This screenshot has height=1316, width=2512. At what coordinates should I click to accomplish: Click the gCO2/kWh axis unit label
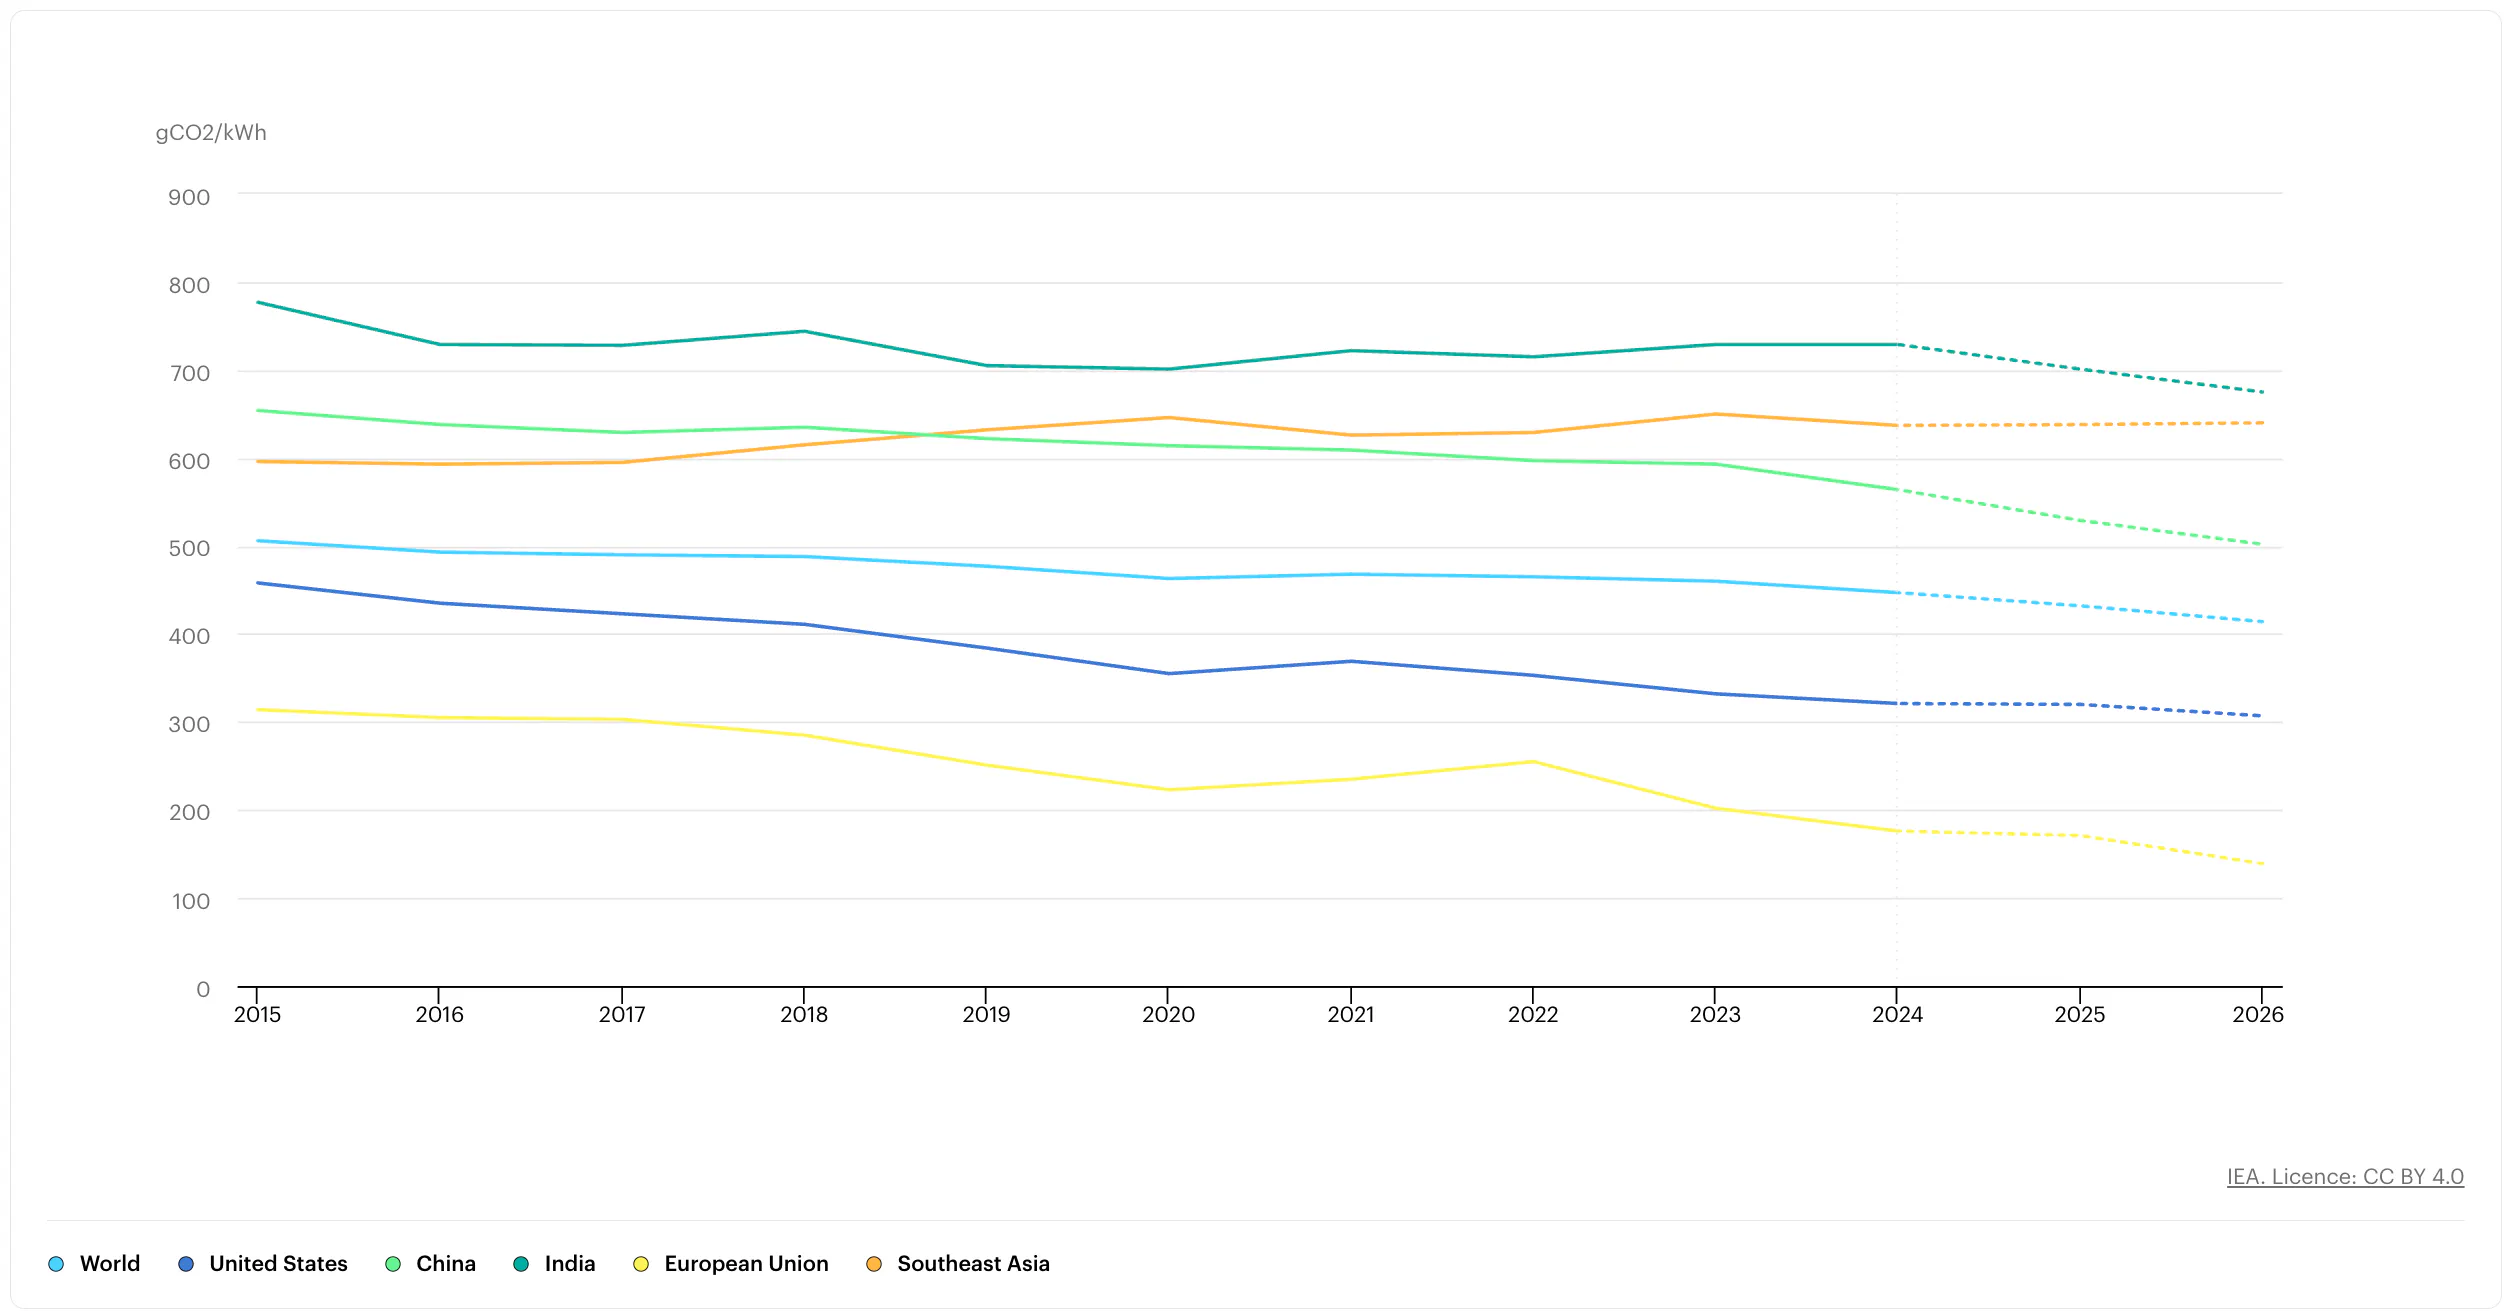pyautogui.click(x=211, y=133)
